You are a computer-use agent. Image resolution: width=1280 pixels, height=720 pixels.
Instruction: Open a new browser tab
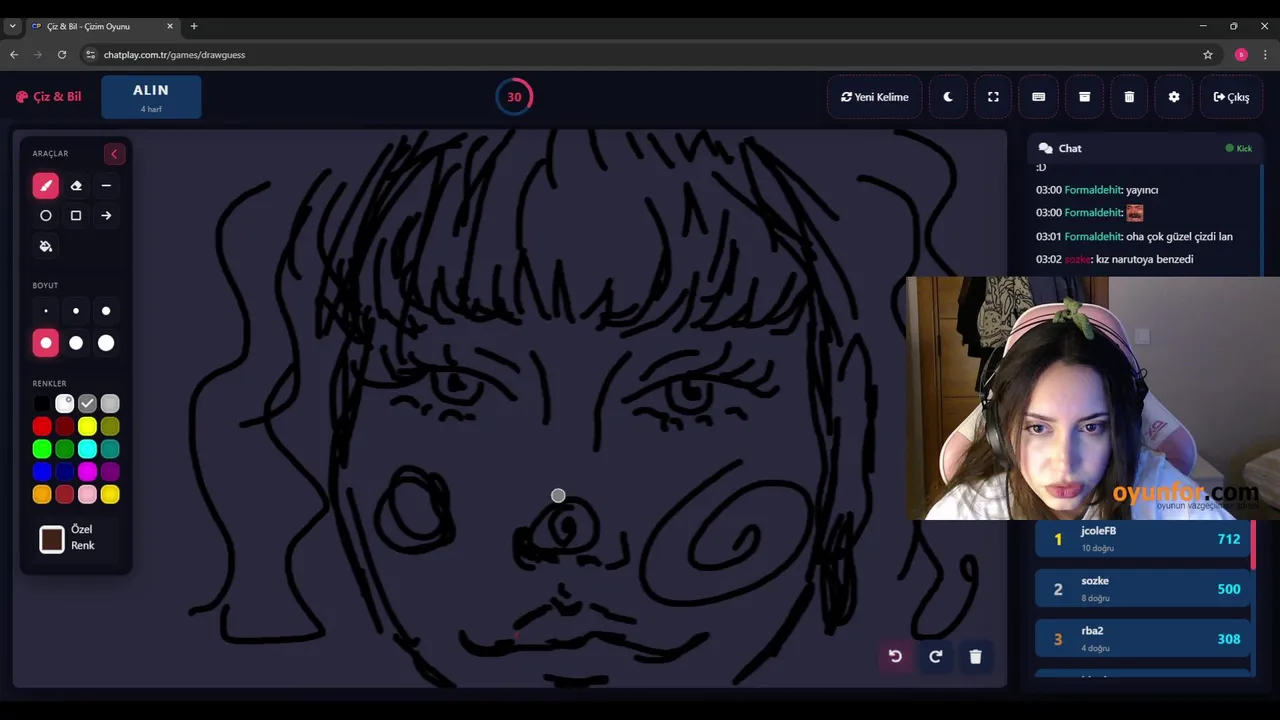pos(194,26)
